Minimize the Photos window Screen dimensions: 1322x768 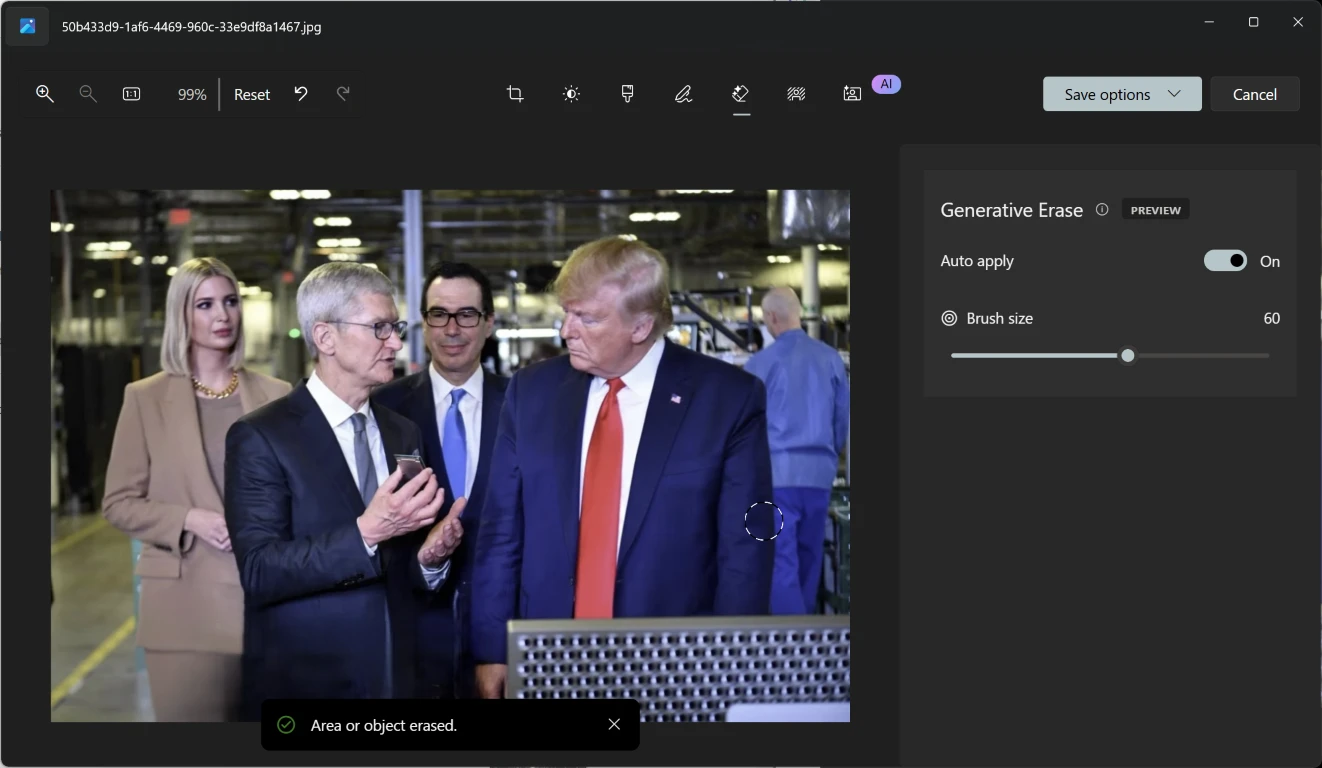click(1209, 22)
